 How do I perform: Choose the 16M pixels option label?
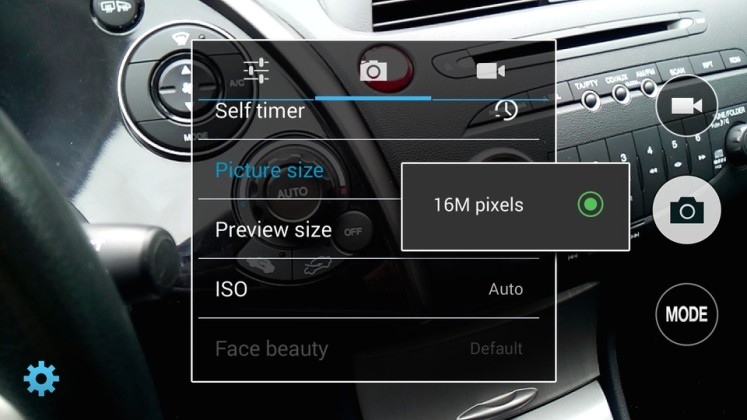(x=478, y=205)
